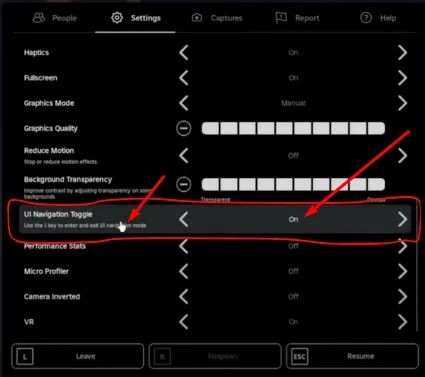425x377 pixels.
Task: Click the Resume button
Action: [352, 356]
